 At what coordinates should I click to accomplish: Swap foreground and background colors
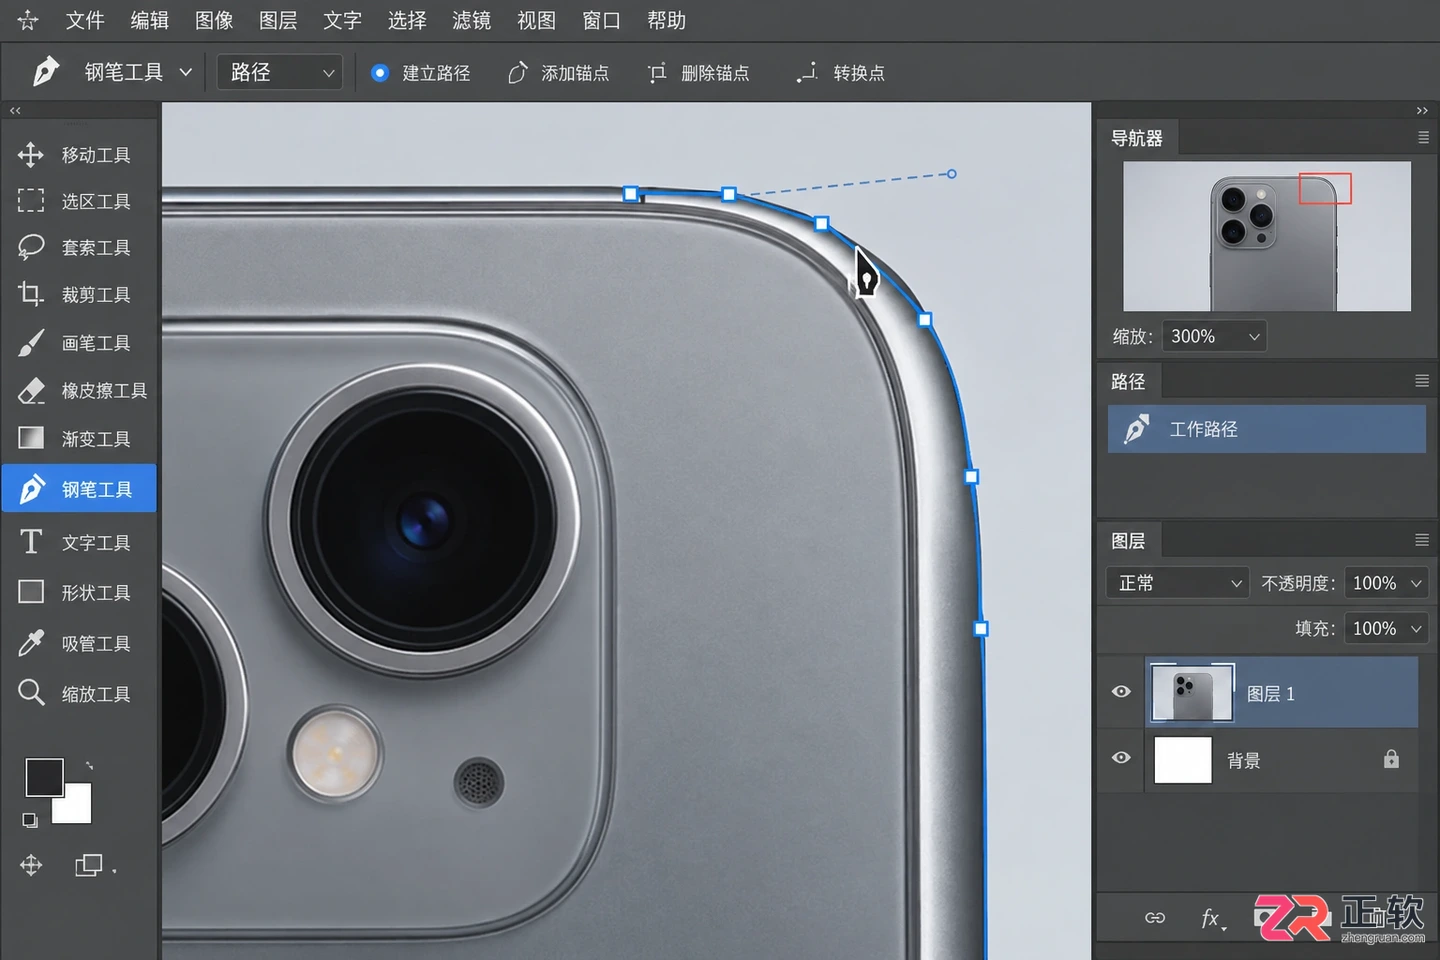89,765
